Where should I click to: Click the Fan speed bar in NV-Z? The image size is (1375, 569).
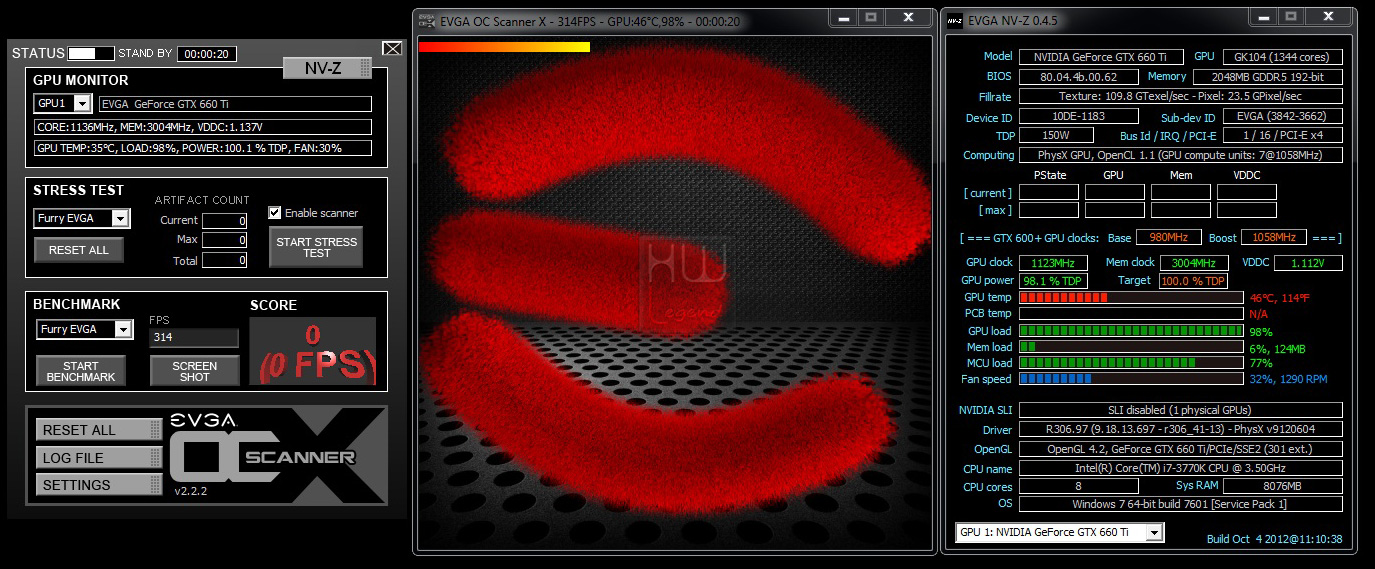(1130, 379)
